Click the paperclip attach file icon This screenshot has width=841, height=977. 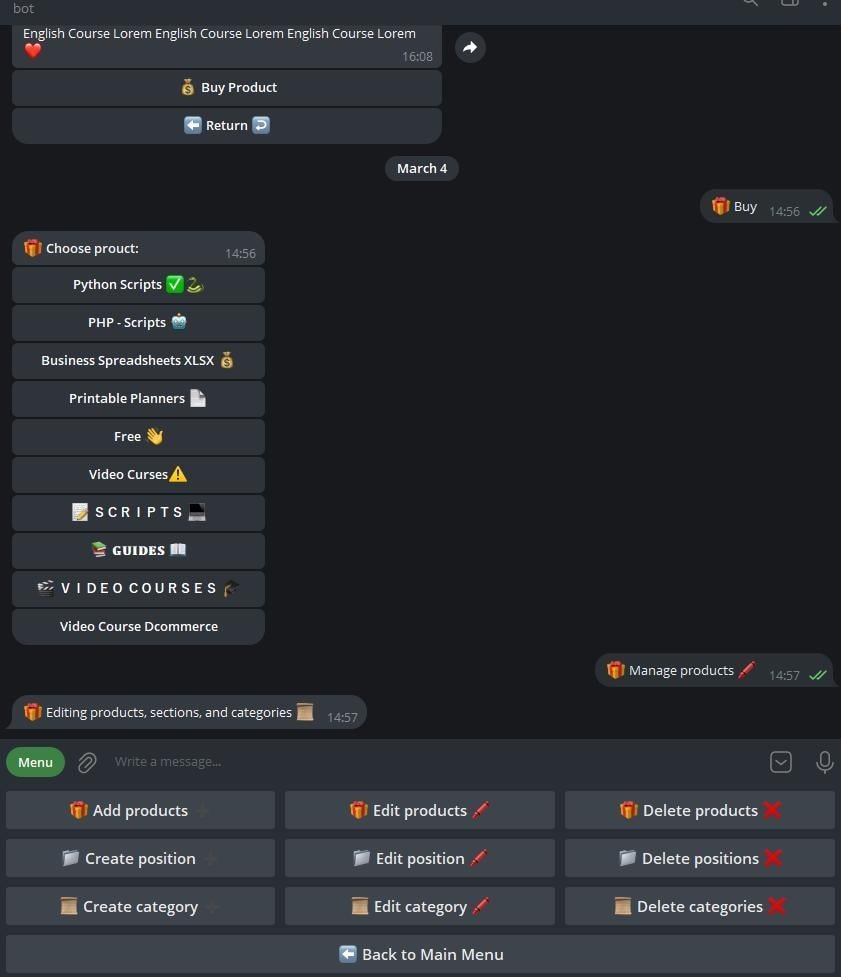pos(87,762)
